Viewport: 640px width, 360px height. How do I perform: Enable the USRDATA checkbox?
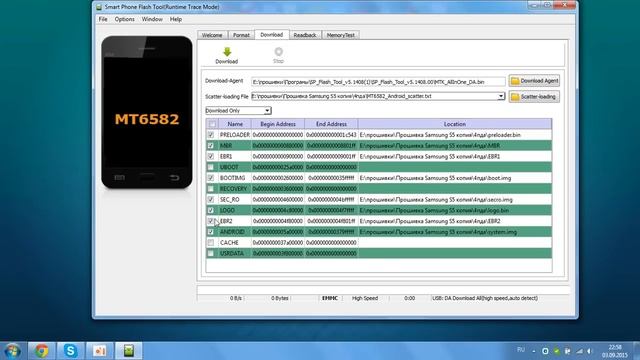(211, 253)
